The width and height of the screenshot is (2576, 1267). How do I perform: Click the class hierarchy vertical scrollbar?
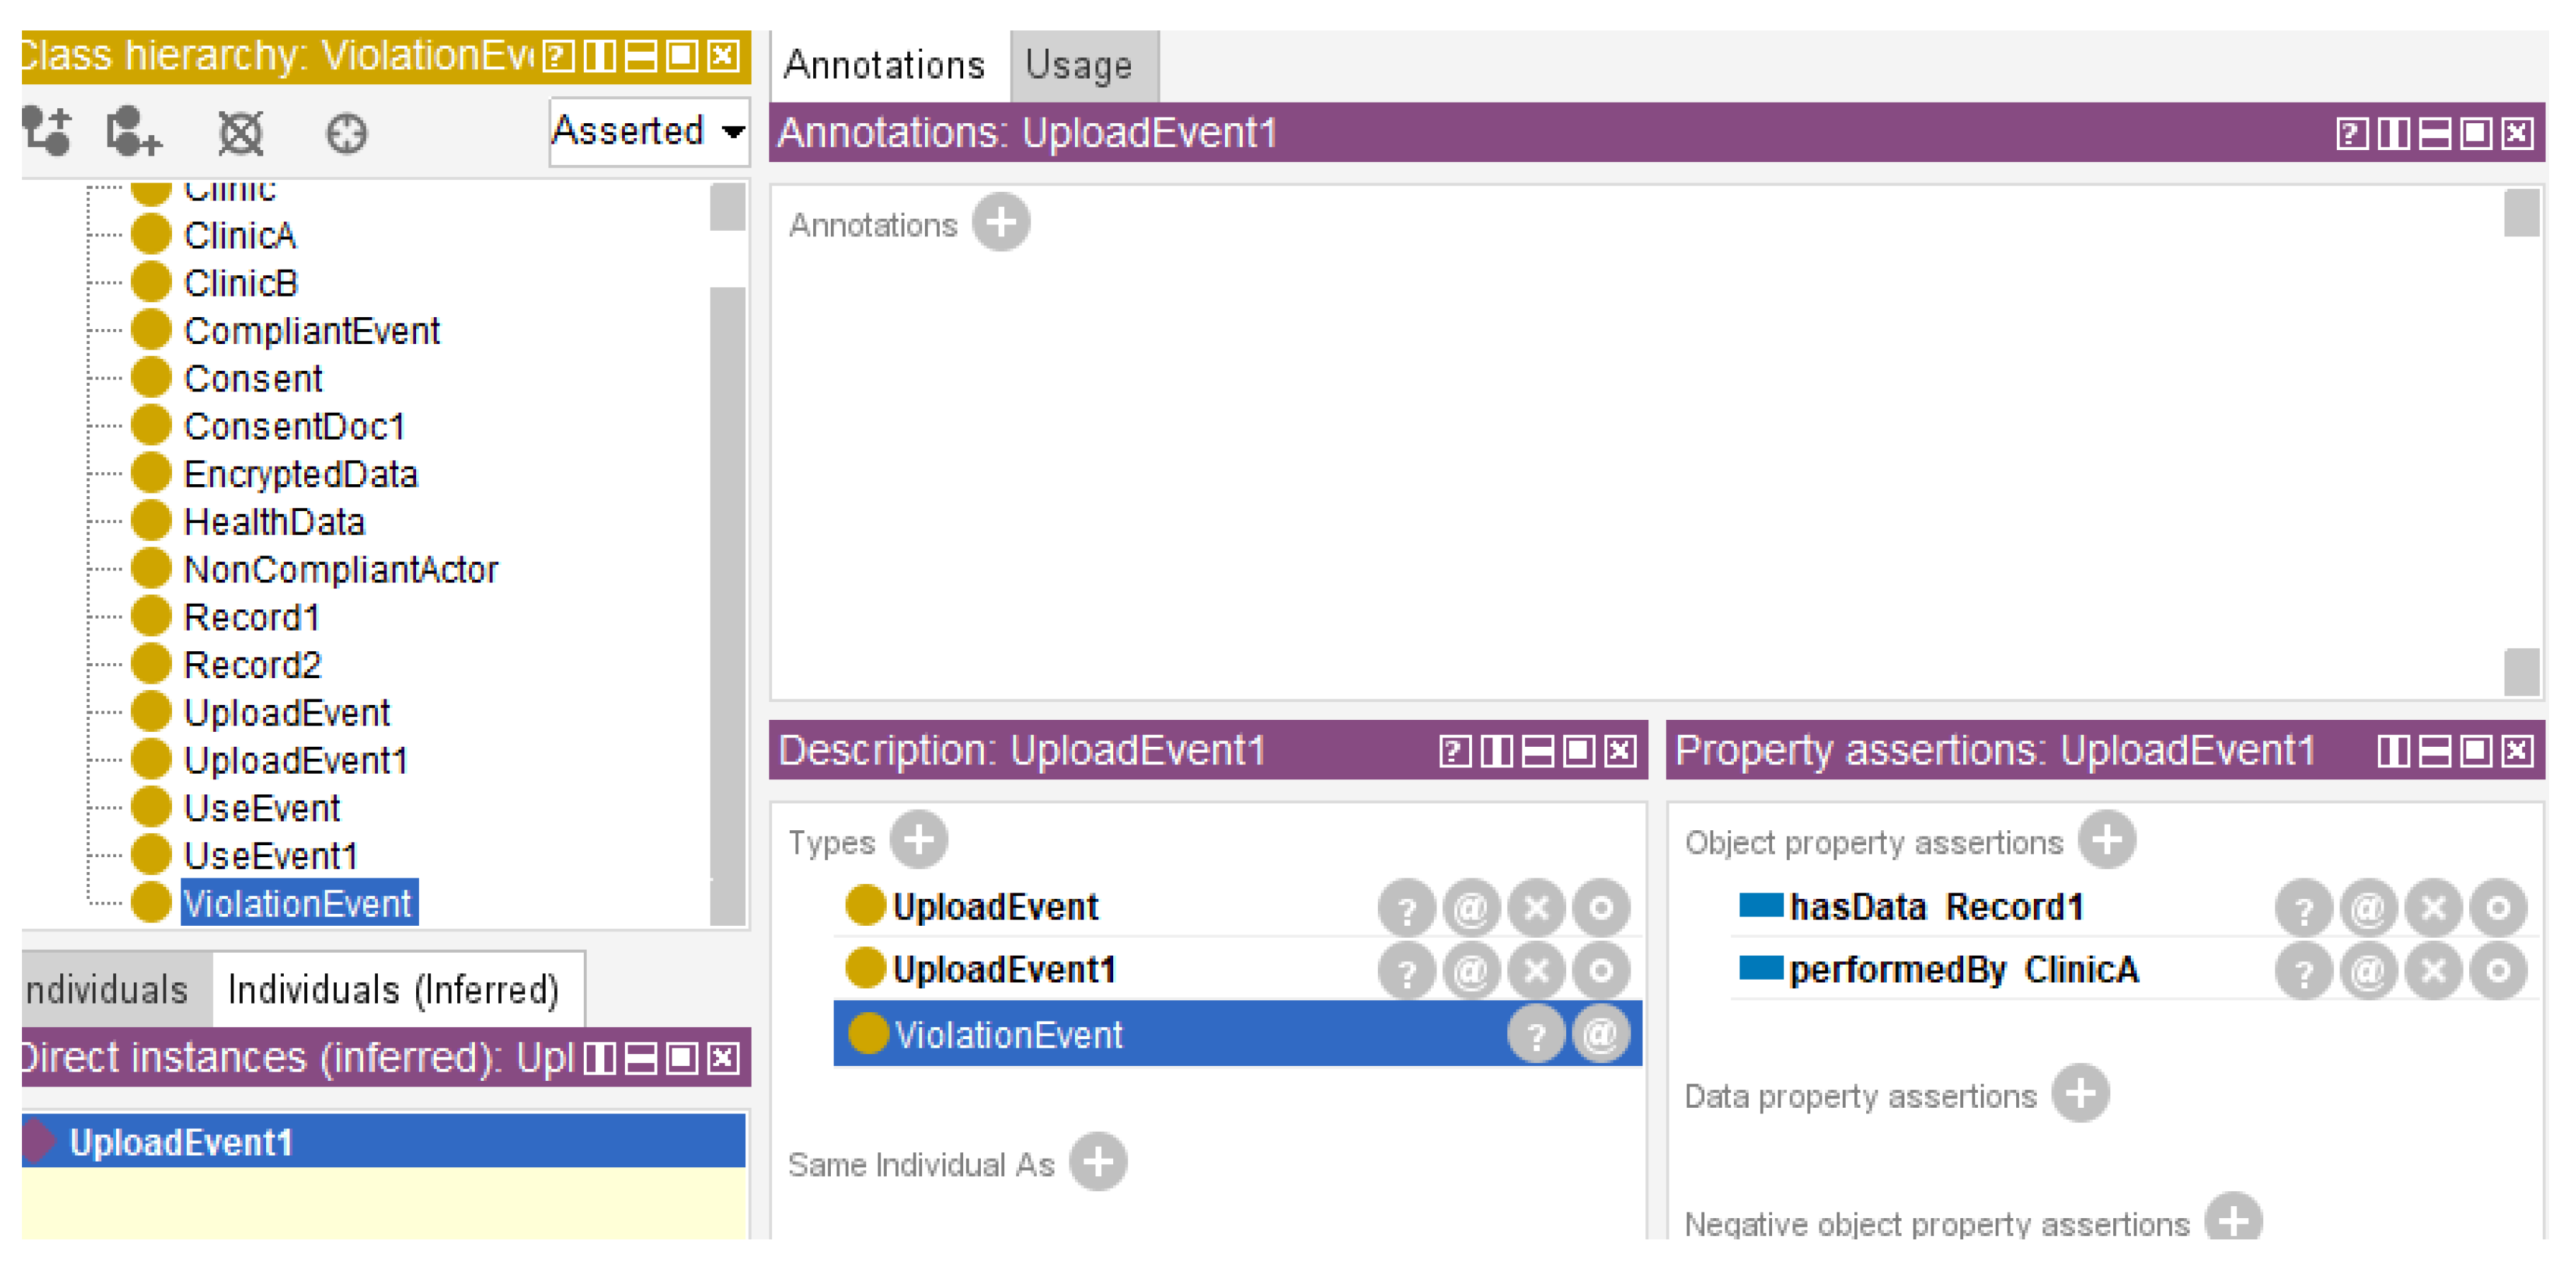[727, 600]
